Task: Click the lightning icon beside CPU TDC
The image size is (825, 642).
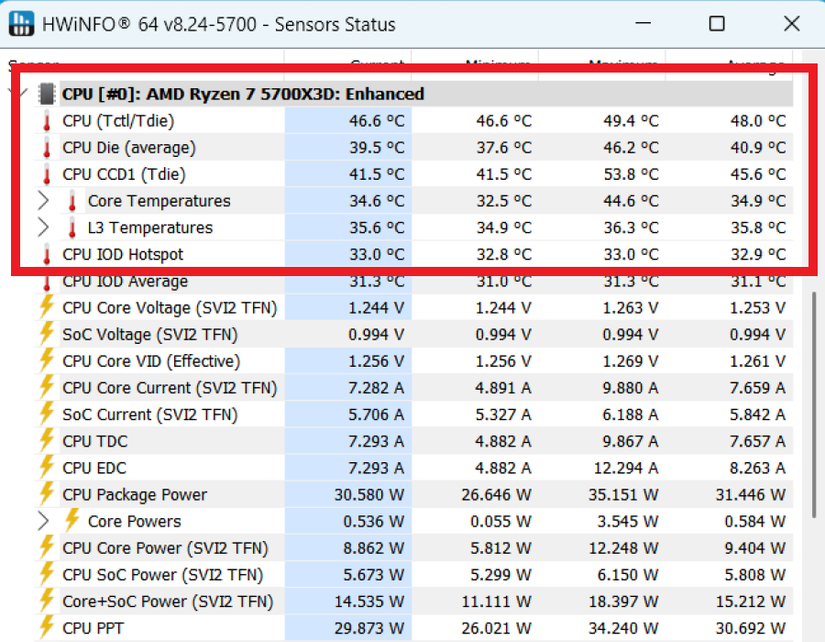Action: pos(47,441)
